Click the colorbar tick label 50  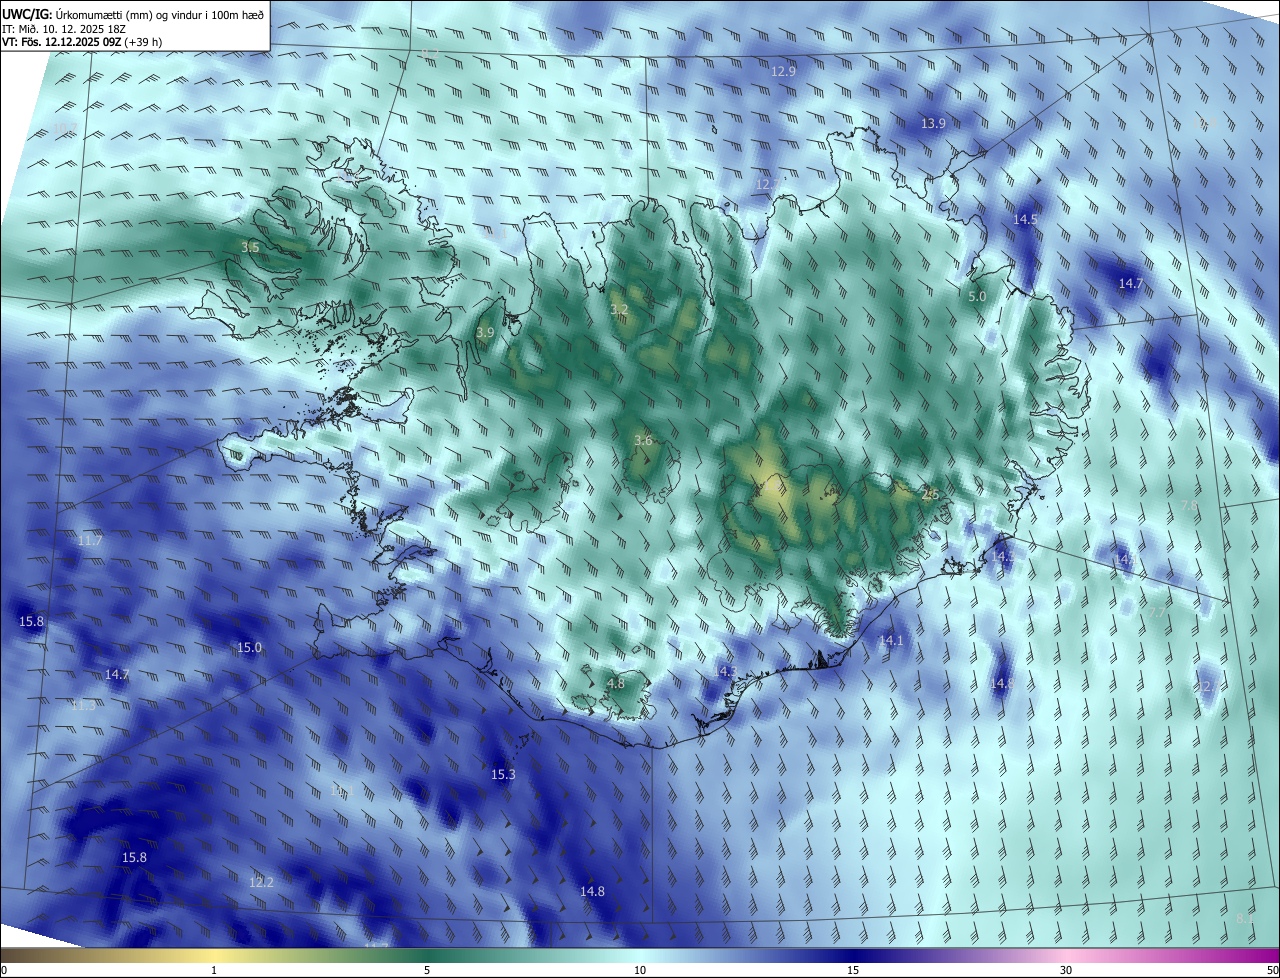pos(1272,970)
